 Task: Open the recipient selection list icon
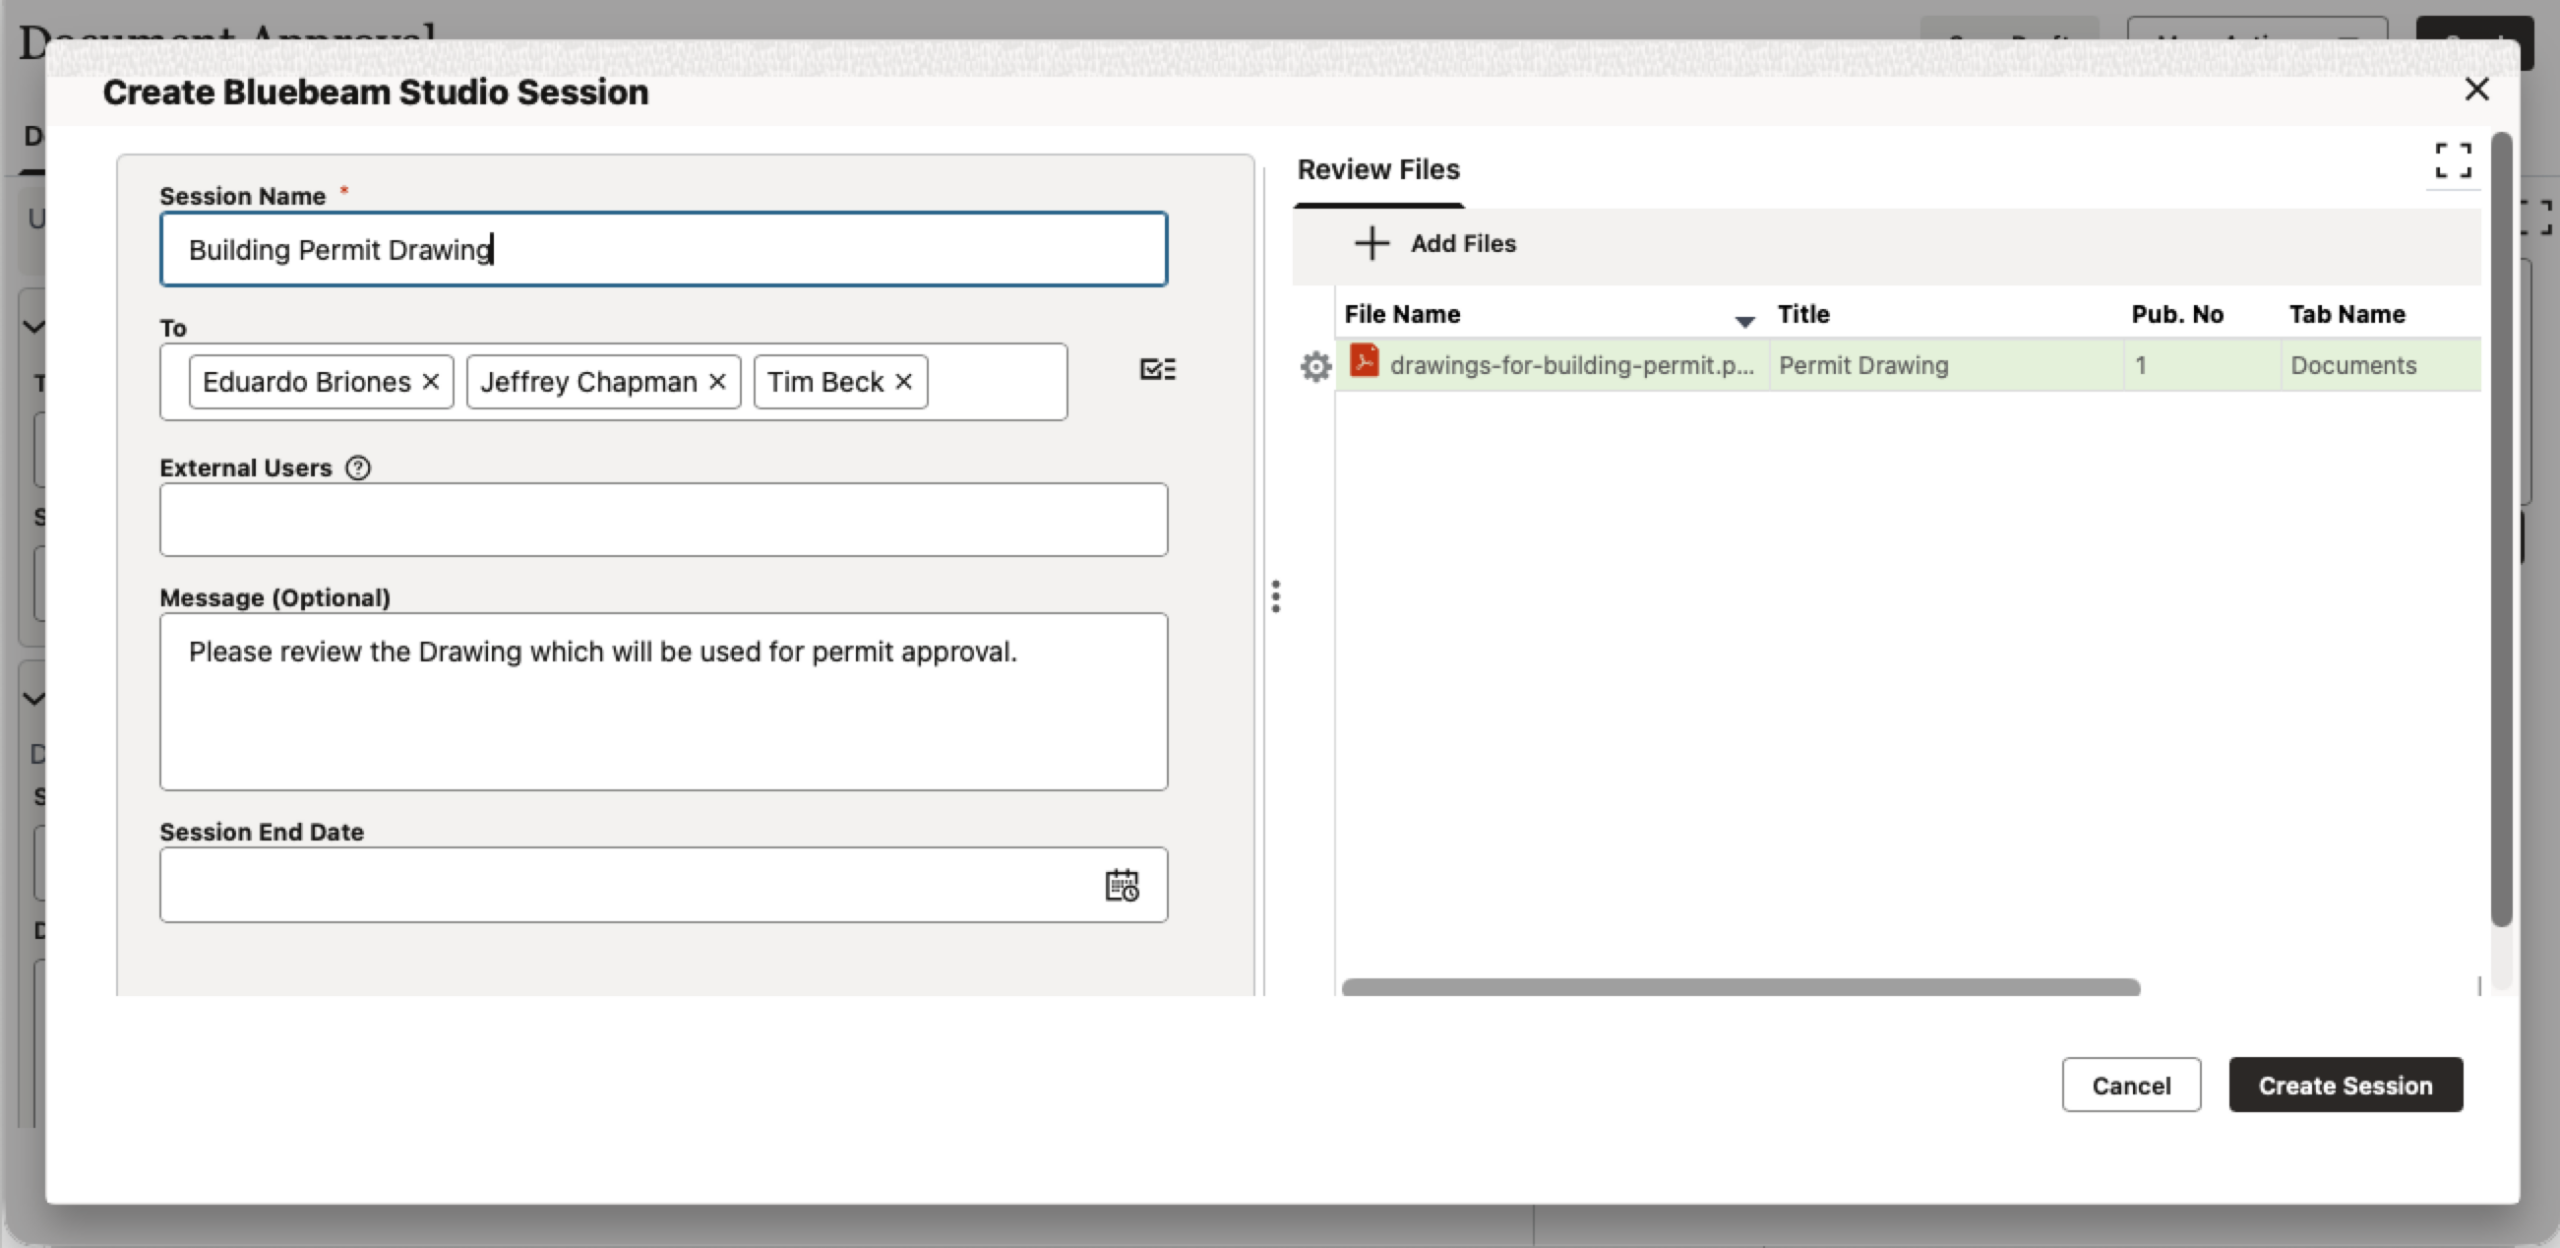click(1157, 369)
